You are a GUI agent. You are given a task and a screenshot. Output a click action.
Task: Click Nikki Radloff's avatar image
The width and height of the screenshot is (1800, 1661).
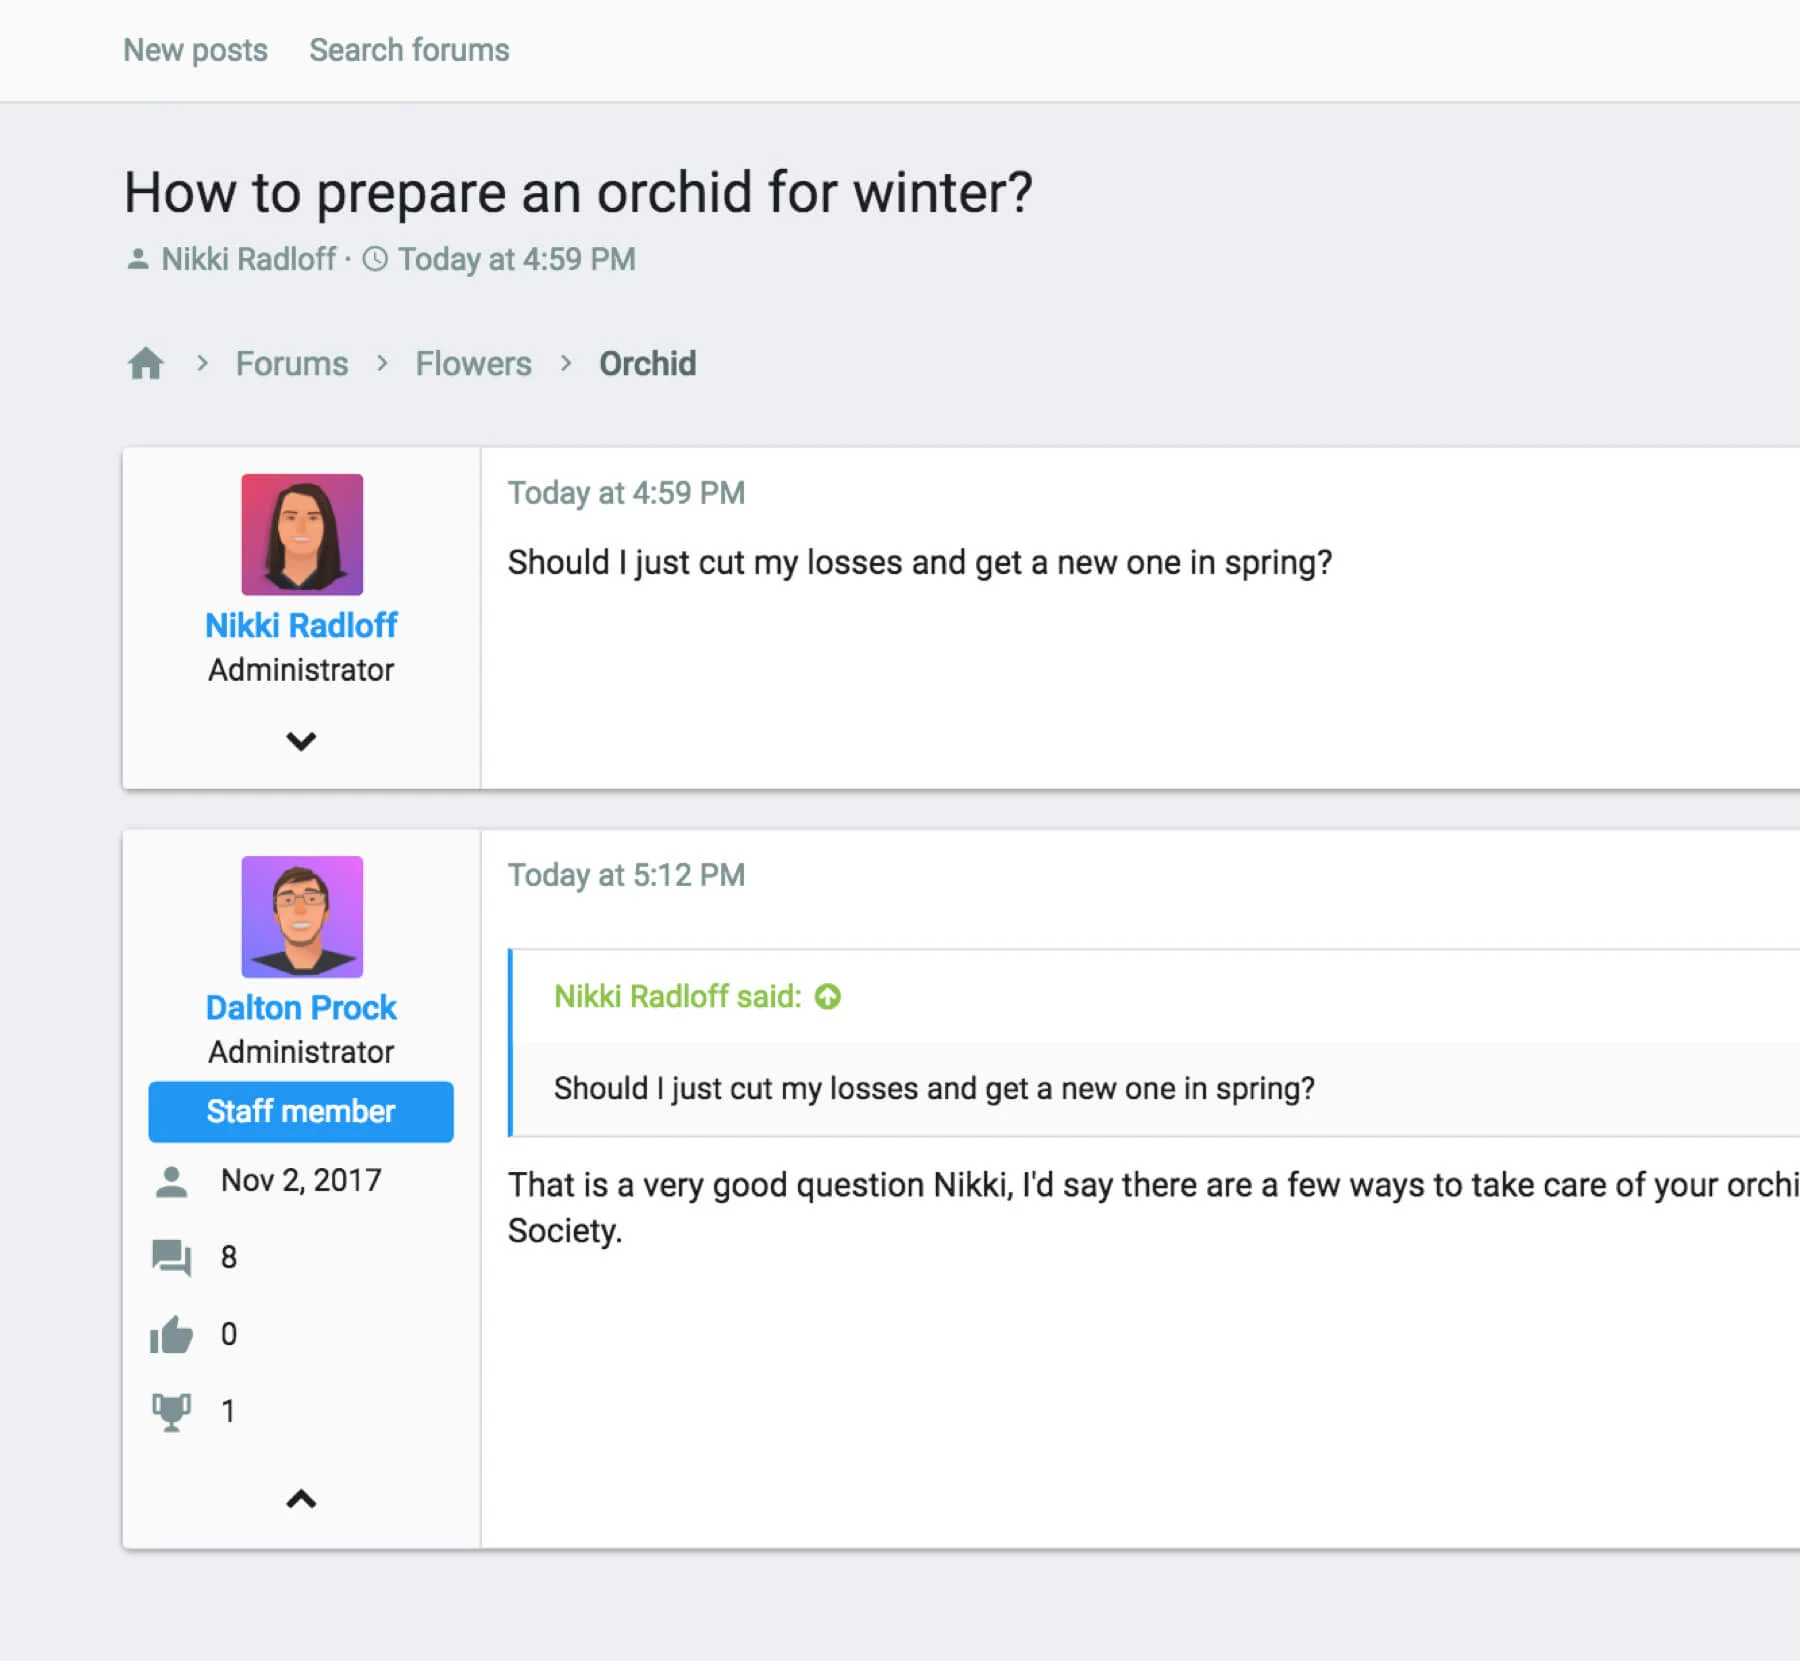coord(302,534)
